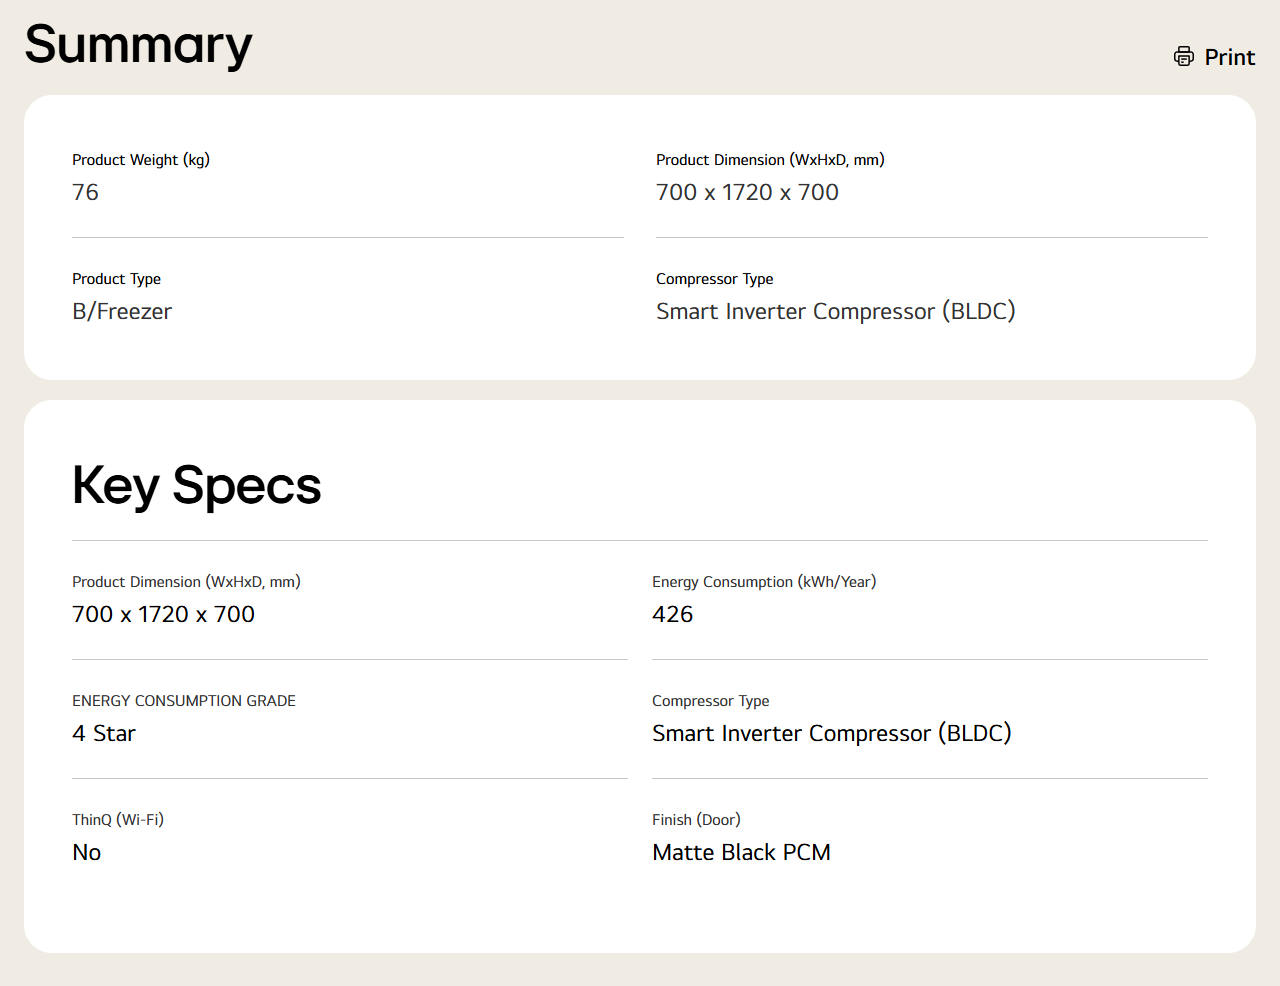
Task: Select the energy consumption value 426
Action: (x=672, y=615)
